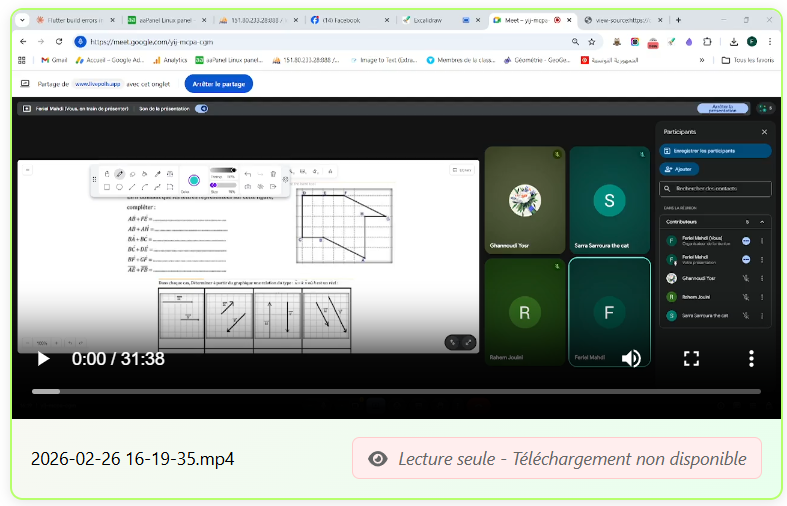
Task: Toggle the 'Son de la présentation' switch
Action: click(201, 108)
